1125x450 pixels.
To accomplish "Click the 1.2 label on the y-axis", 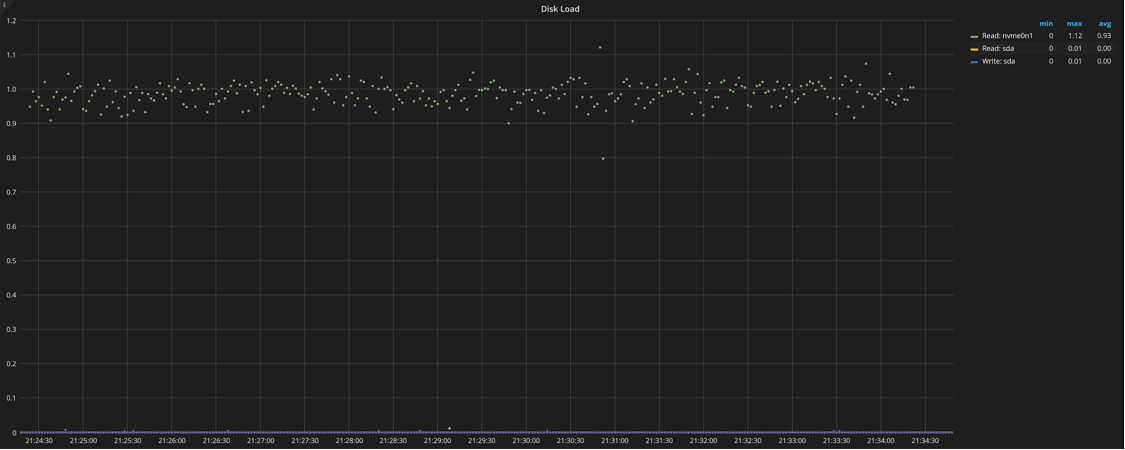I will coord(11,21).
